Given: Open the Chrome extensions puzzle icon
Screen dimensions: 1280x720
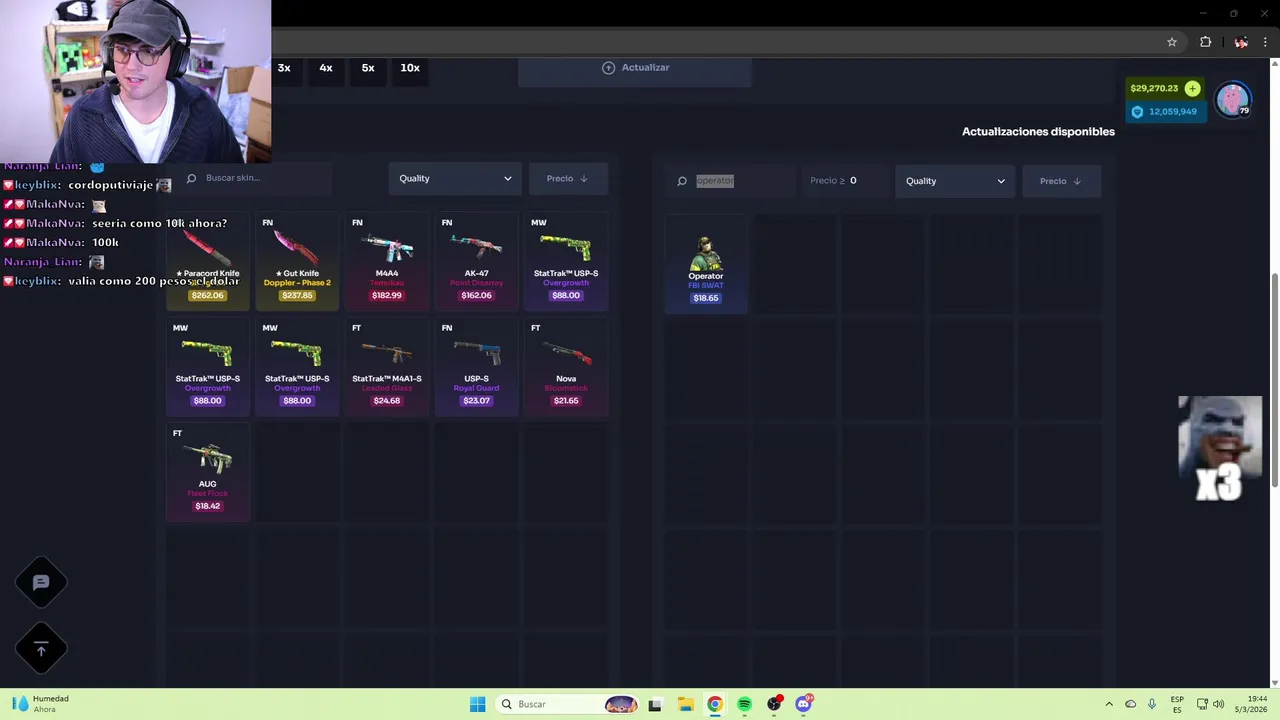Looking at the screenshot, I should click(x=1205, y=42).
